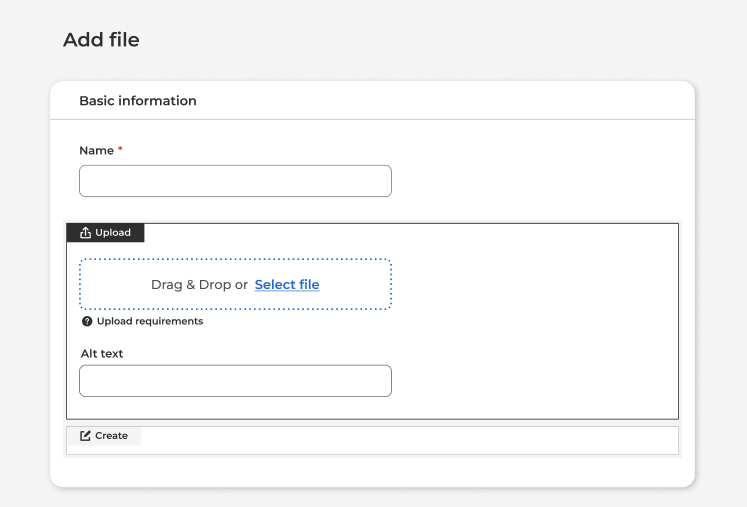Click the Basic information section heading

click(x=138, y=101)
